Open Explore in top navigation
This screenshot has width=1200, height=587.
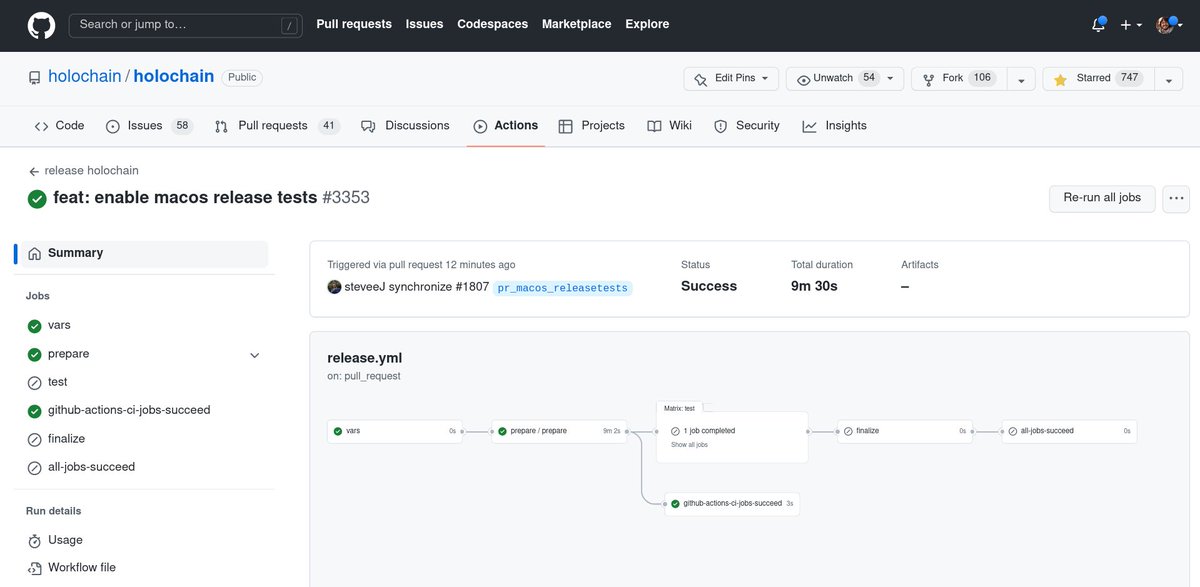click(x=647, y=24)
